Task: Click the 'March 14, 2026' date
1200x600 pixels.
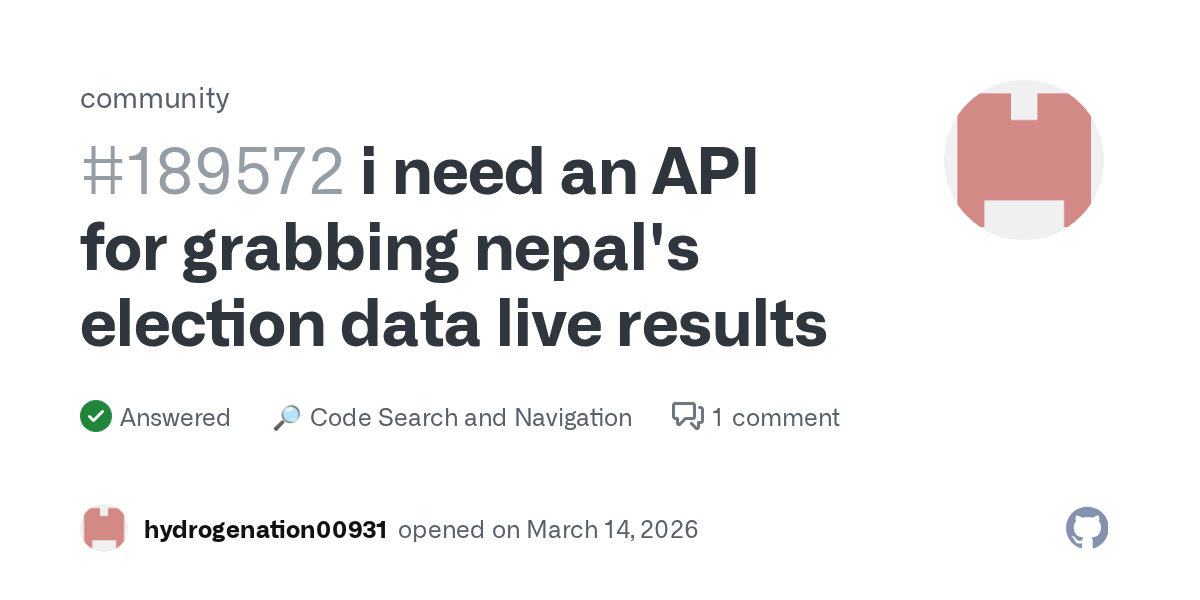Action: pyautogui.click(x=612, y=529)
